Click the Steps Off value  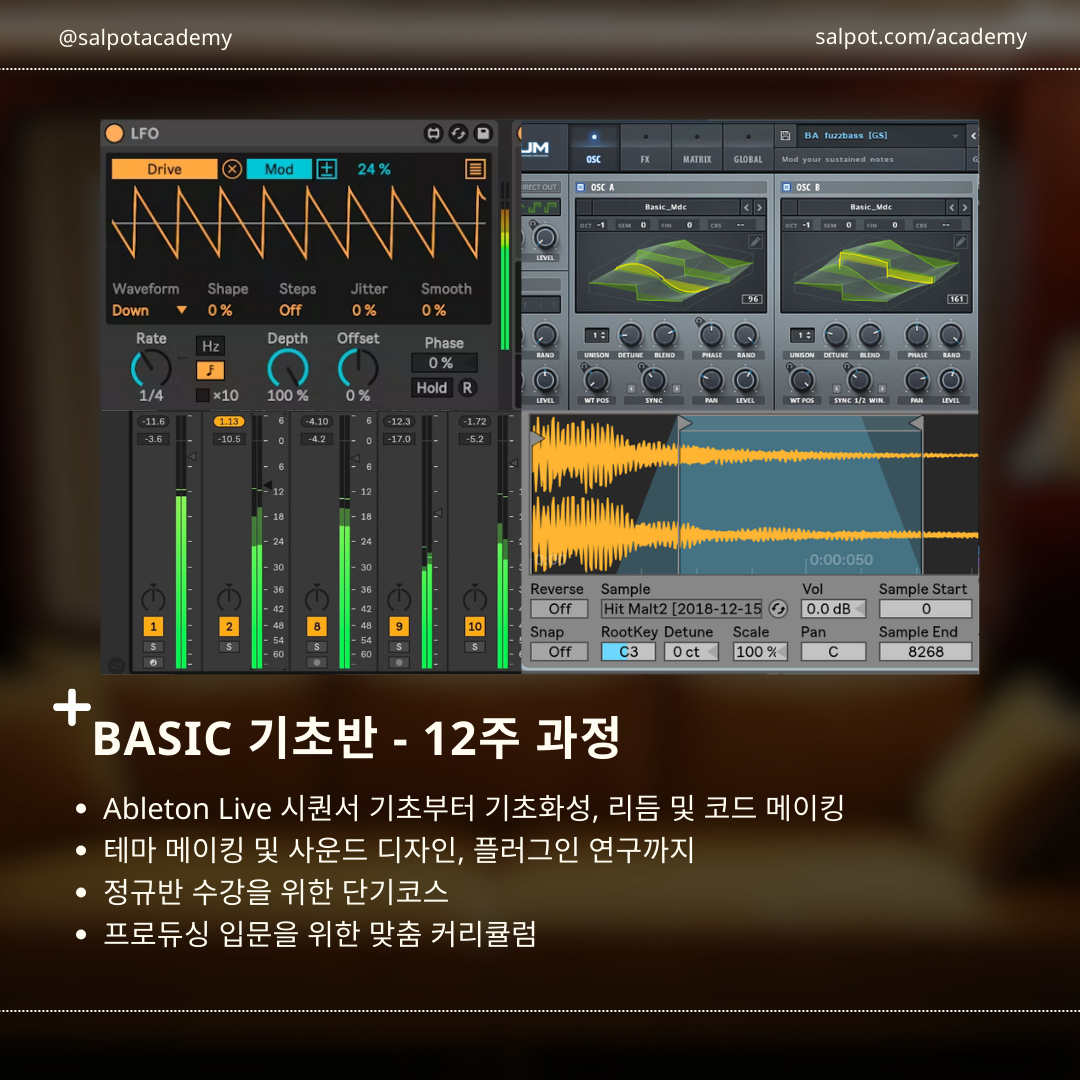(290, 310)
